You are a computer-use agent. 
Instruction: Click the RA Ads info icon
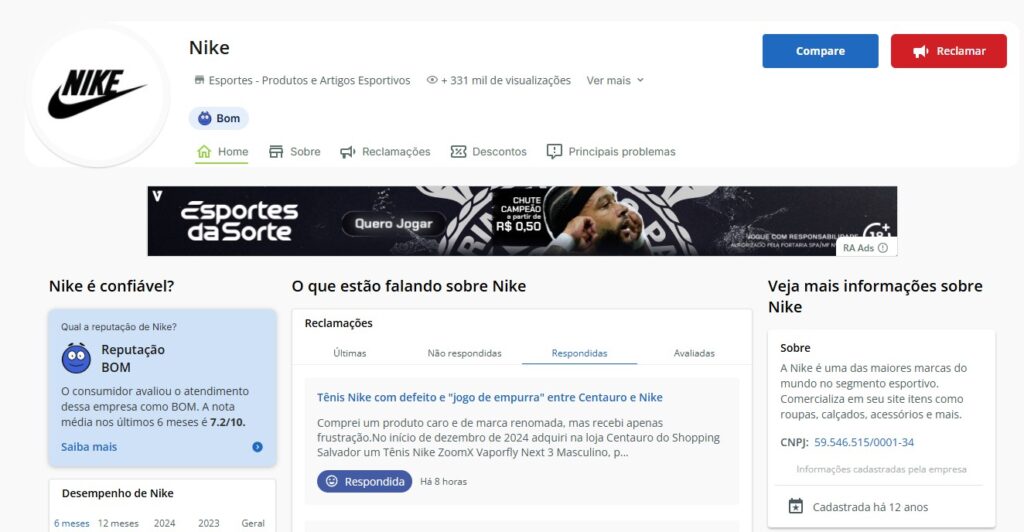[883, 248]
